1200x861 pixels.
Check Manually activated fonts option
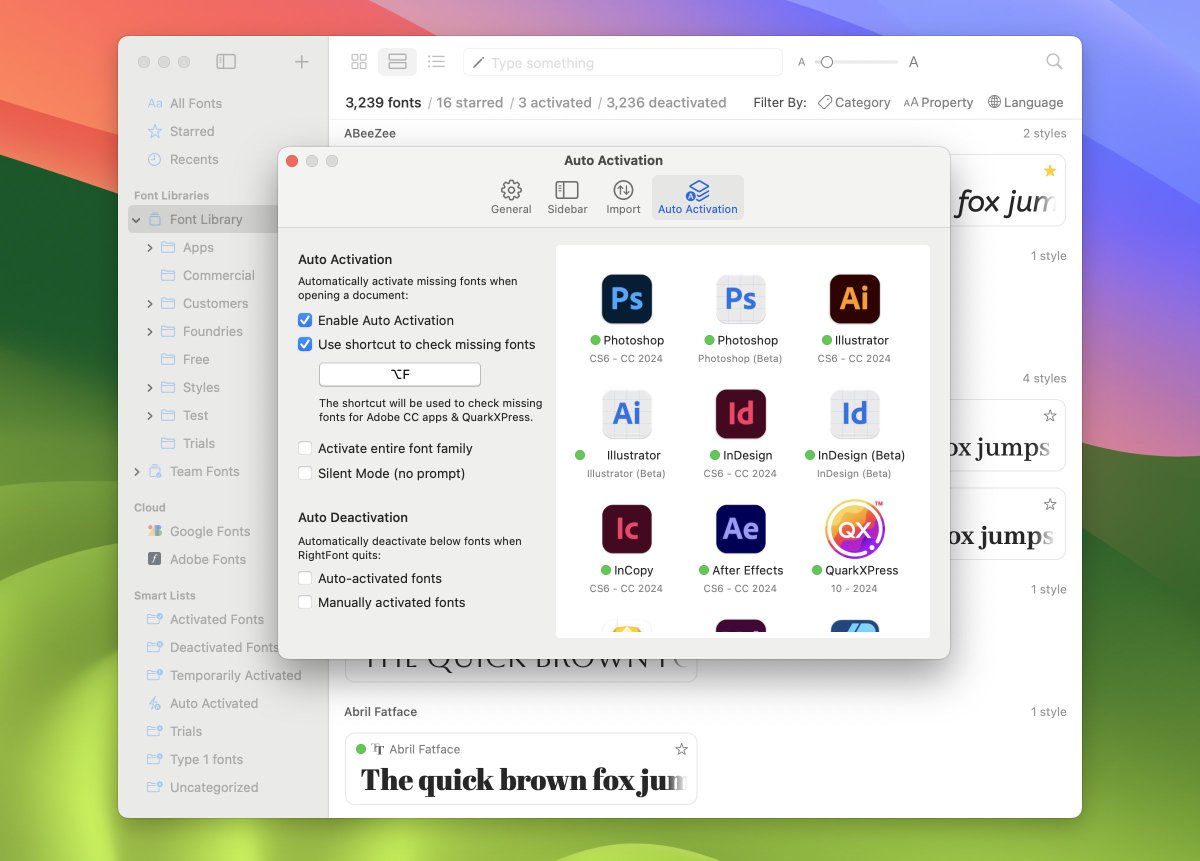point(305,602)
